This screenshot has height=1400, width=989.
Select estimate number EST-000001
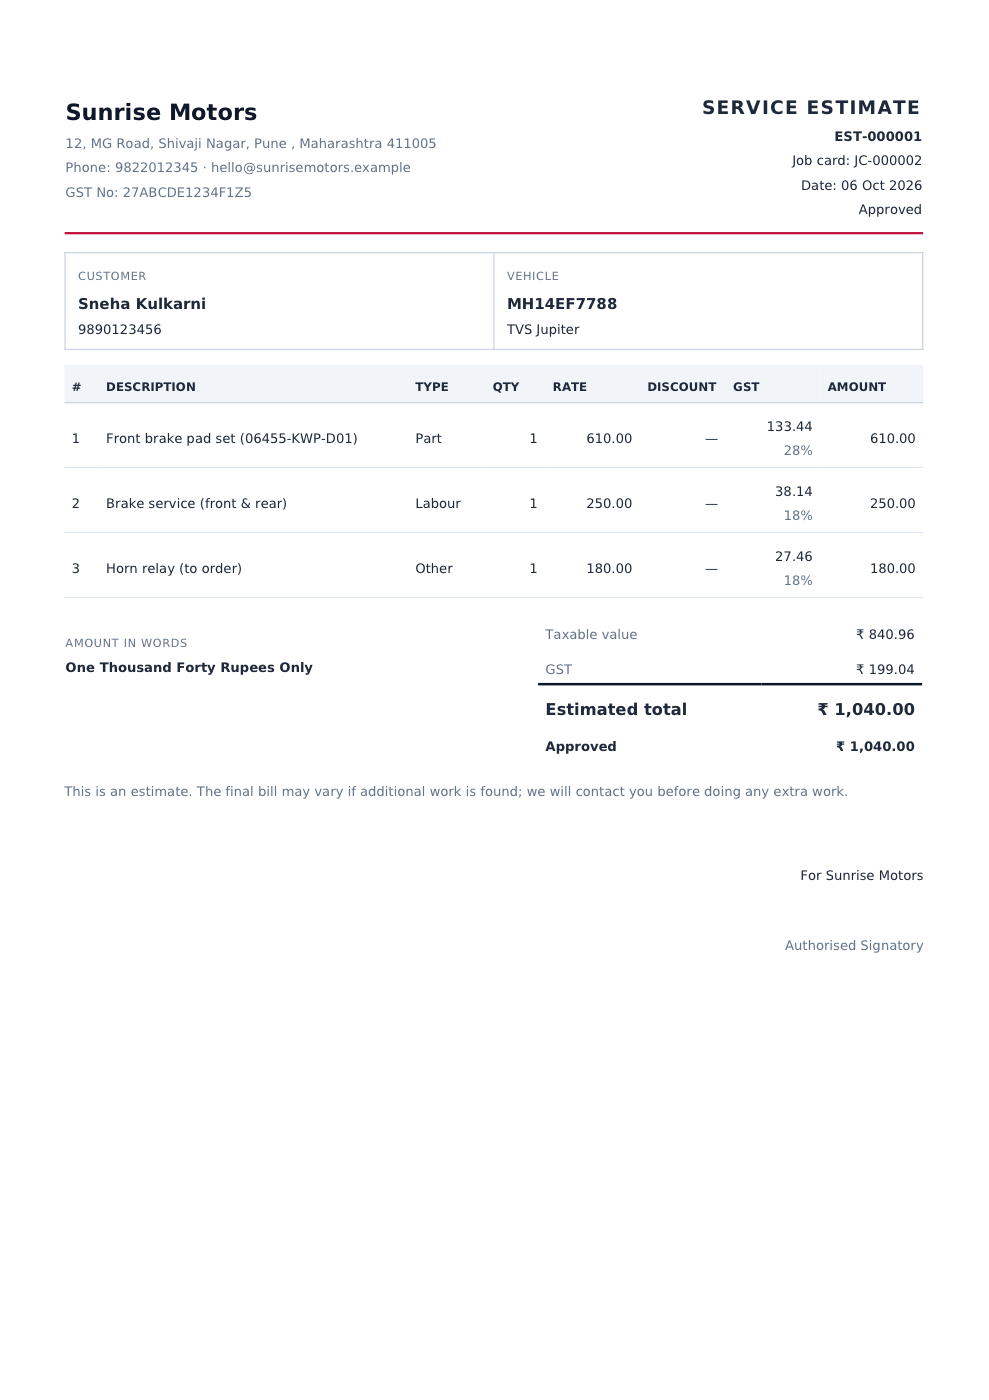click(x=878, y=136)
